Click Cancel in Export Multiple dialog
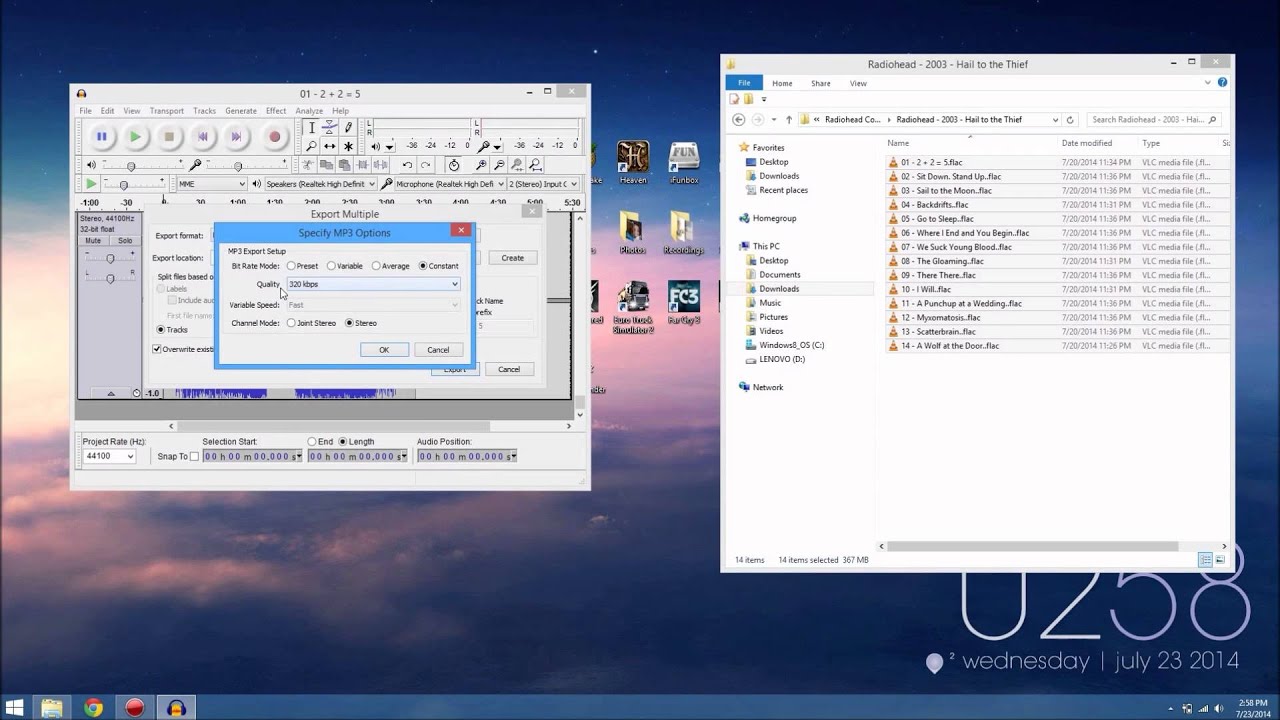1280x720 pixels. pos(509,369)
